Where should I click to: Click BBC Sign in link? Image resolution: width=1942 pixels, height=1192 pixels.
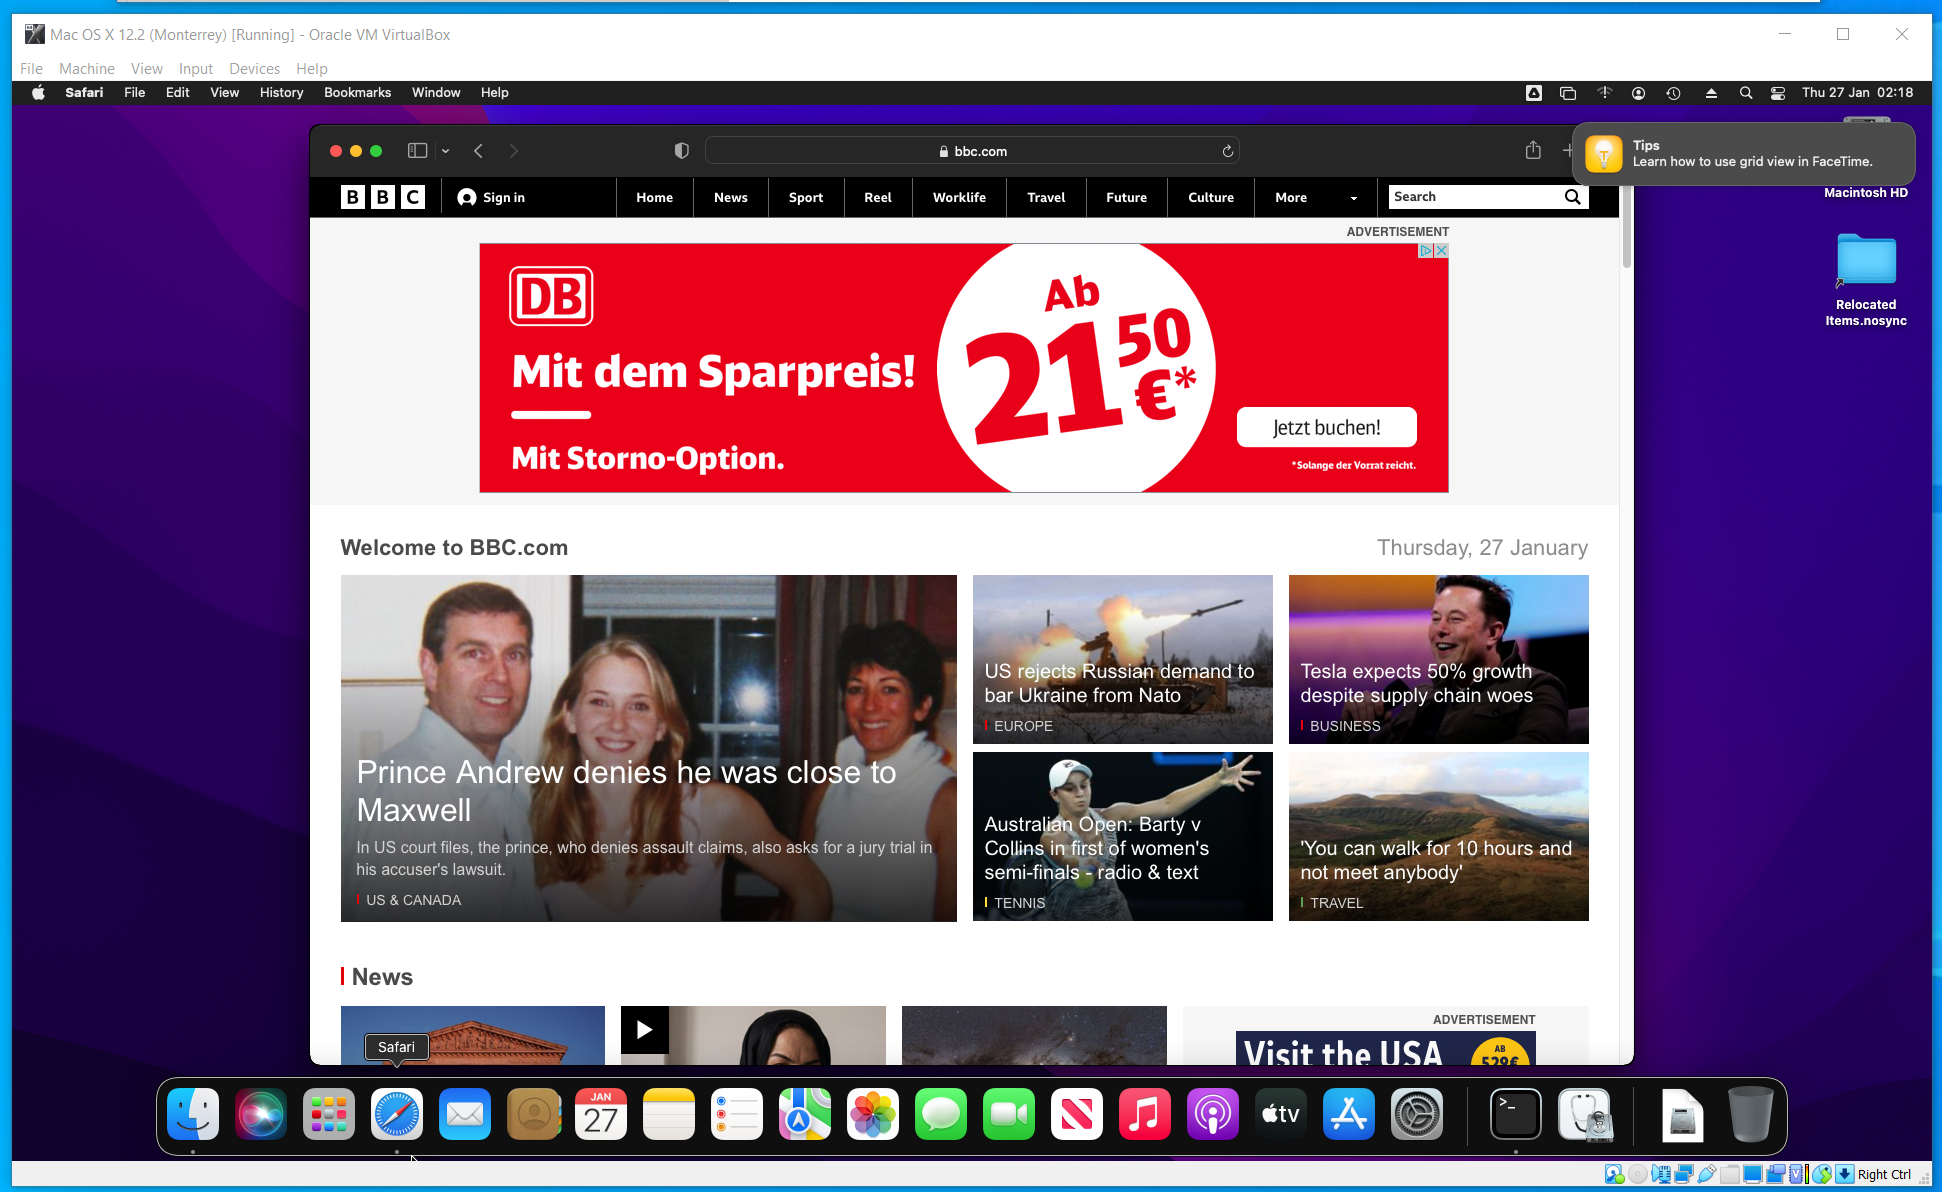tap(491, 197)
